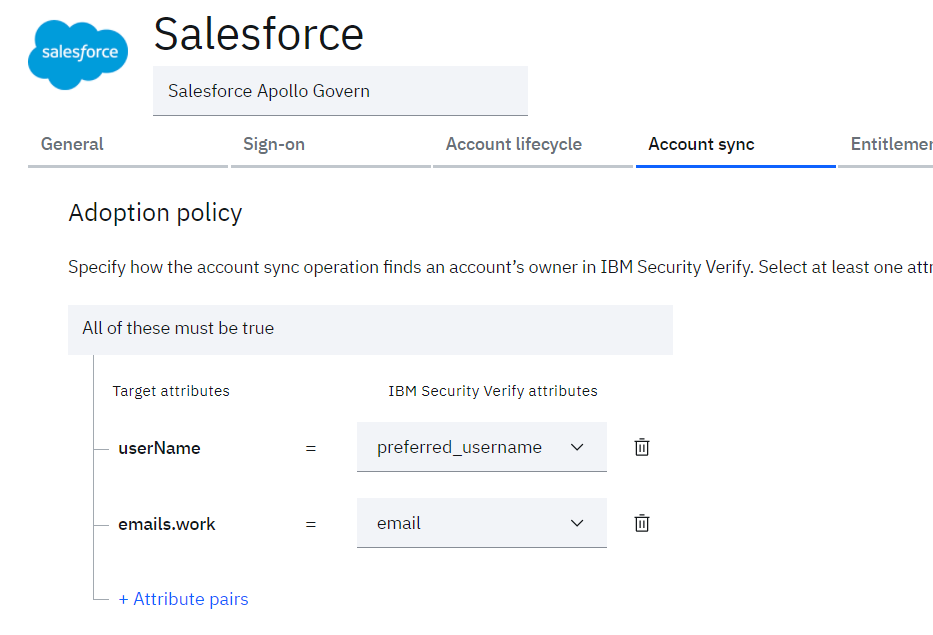Add new Attribute pairs link
The height and width of the screenshot is (635, 933).
coord(183,599)
